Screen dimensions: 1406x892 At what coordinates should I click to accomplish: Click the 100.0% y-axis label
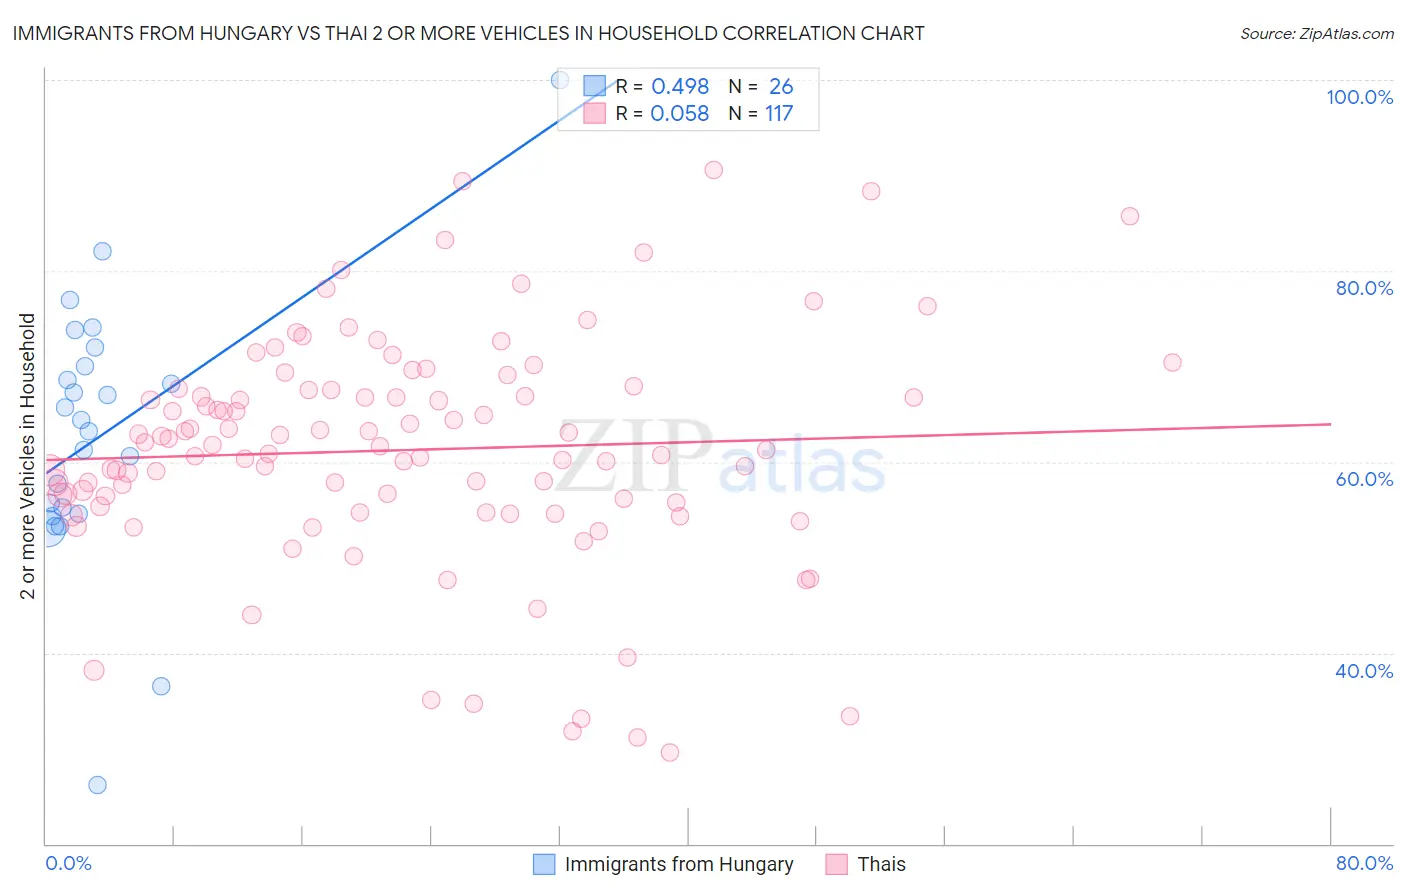point(1359,97)
